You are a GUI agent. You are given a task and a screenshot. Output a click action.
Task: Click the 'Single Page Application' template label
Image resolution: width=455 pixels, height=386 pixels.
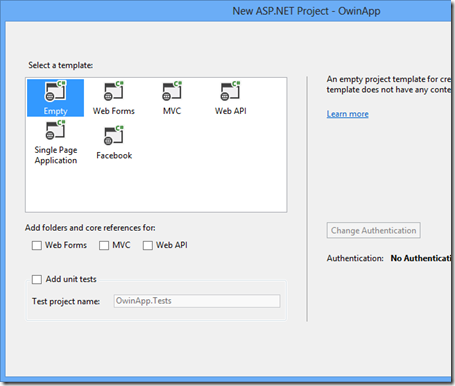point(56,155)
